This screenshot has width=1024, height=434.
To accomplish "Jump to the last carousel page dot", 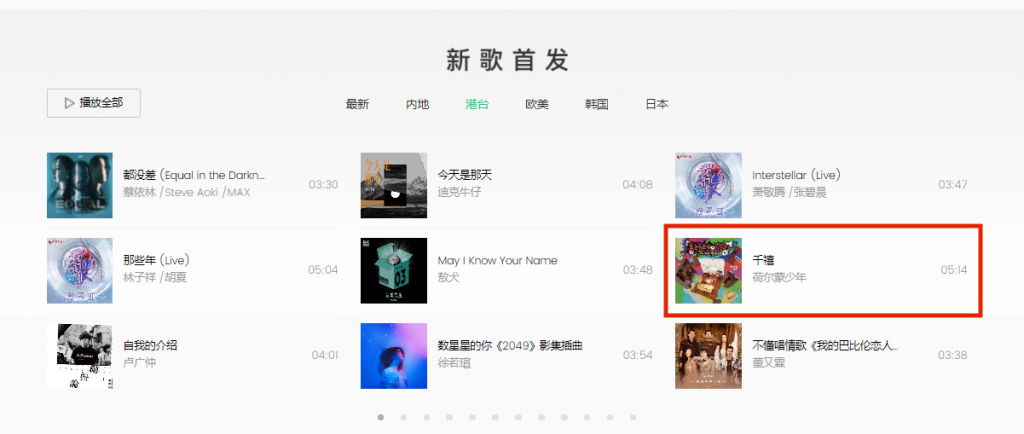I will coord(633,417).
